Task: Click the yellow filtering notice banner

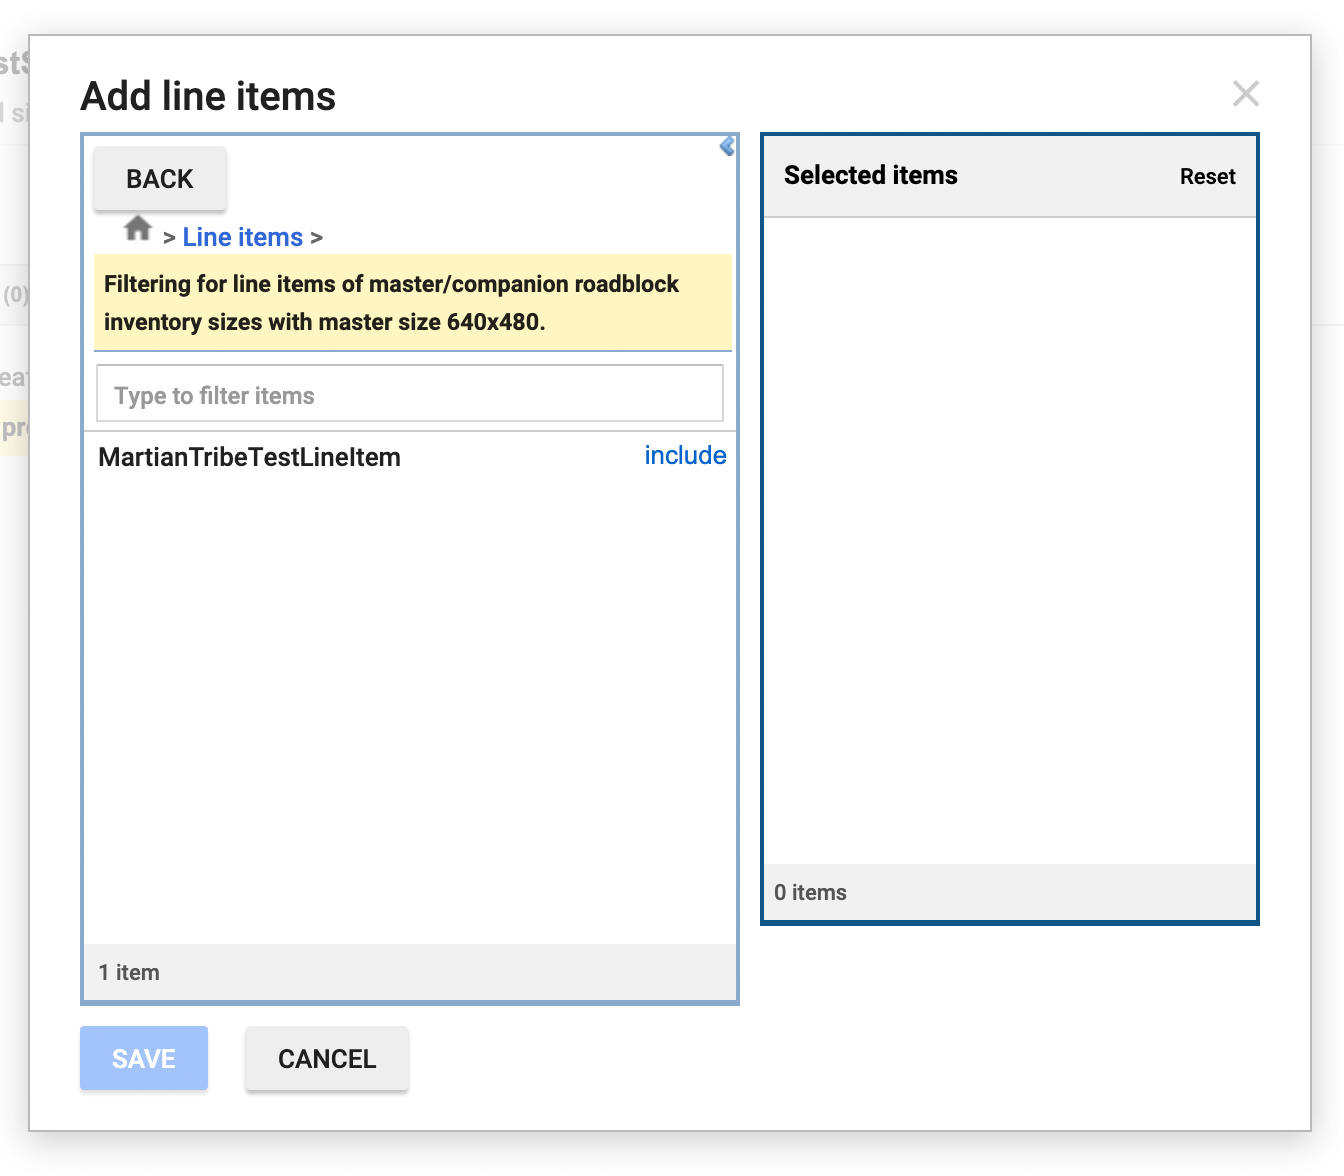Action: (x=412, y=303)
